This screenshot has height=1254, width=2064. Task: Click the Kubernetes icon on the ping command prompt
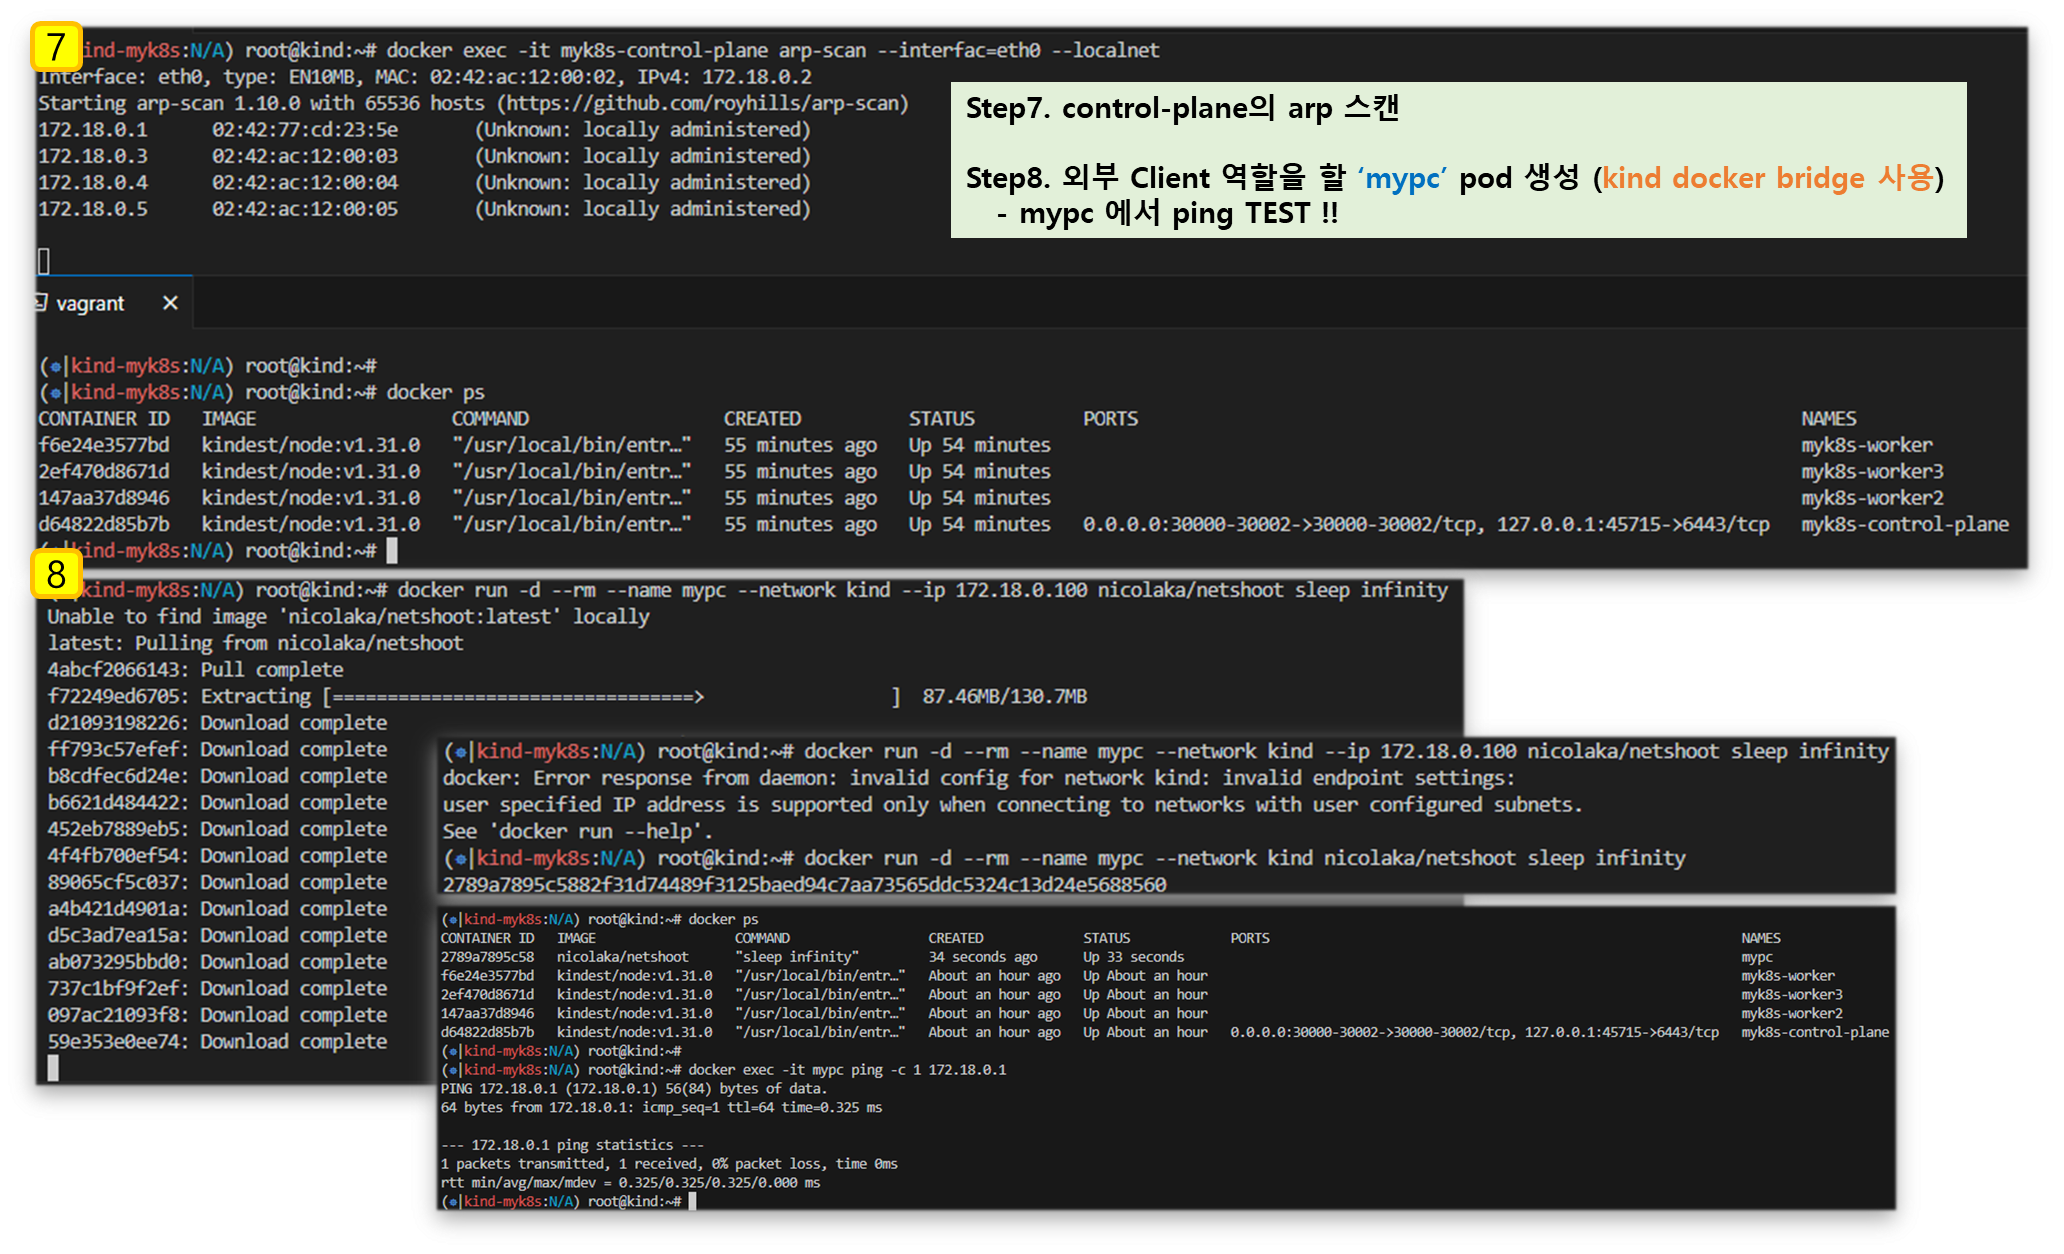click(453, 1070)
